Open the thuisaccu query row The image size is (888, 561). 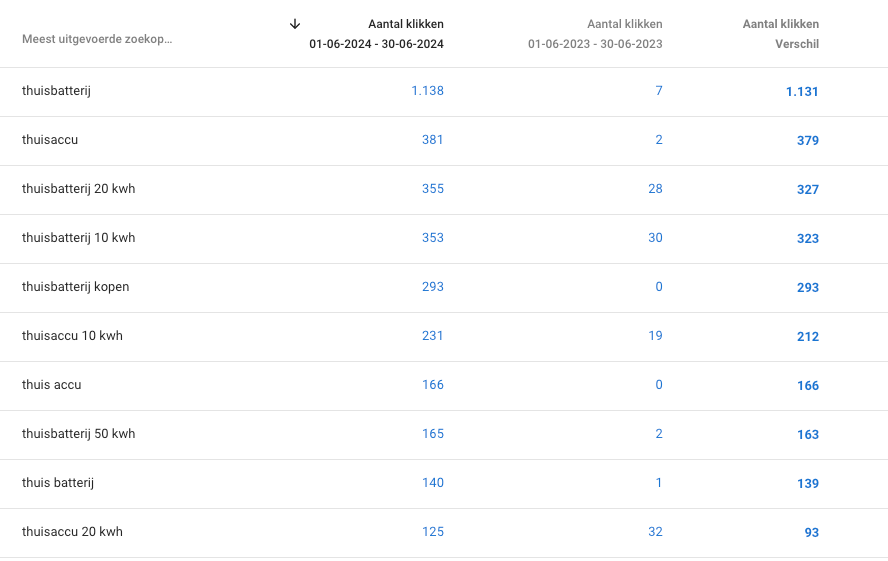point(50,140)
